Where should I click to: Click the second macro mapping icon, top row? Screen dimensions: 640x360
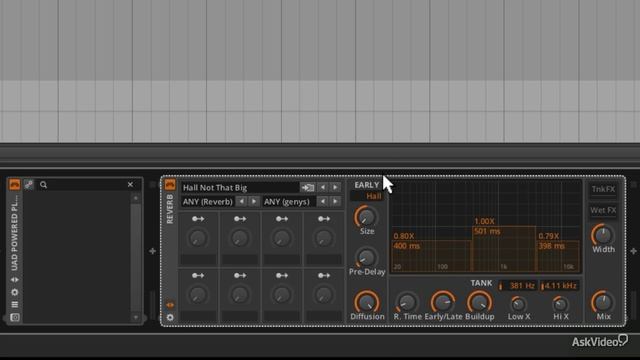[x=240, y=219]
